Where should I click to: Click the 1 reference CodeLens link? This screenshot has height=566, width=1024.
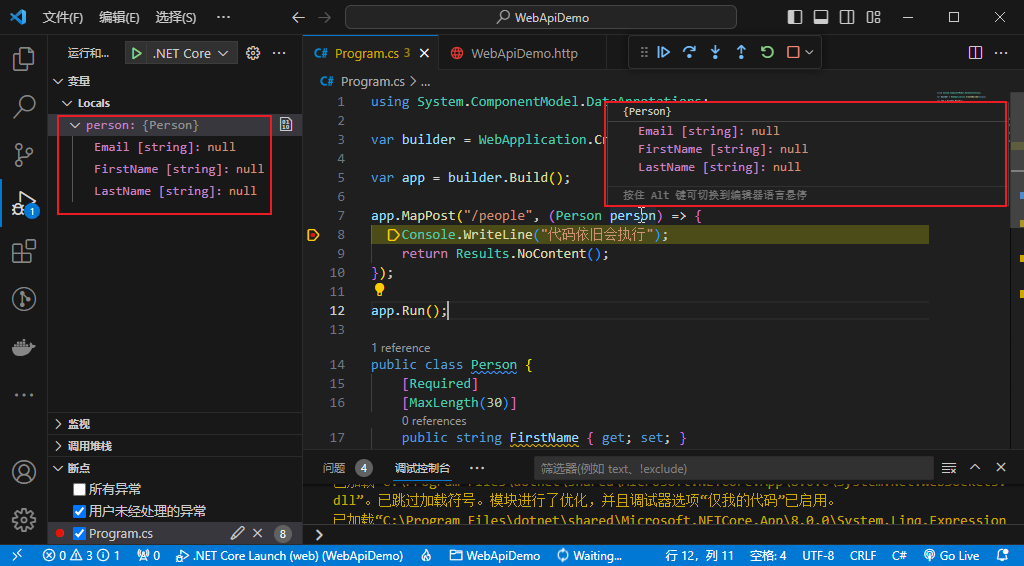pos(400,348)
